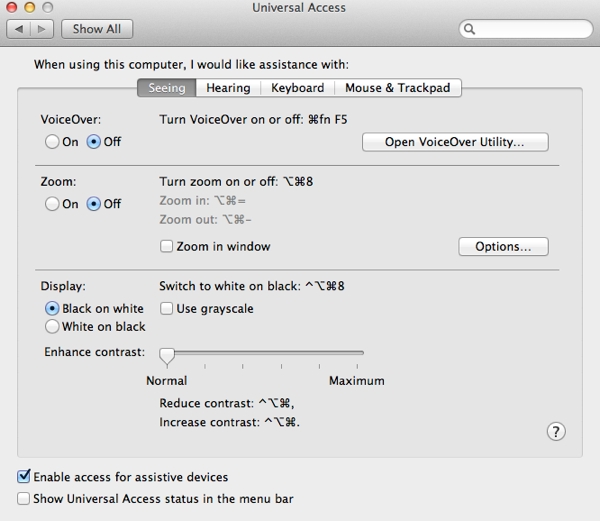
Task: Click 'Turn zoom on or off' shortcut text
Action: coord(236,181)
